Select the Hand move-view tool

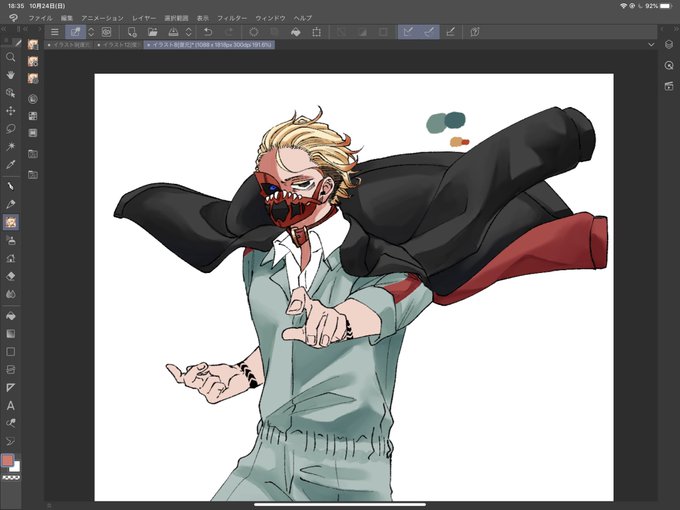pyautogui.click(x=10, y=75)
